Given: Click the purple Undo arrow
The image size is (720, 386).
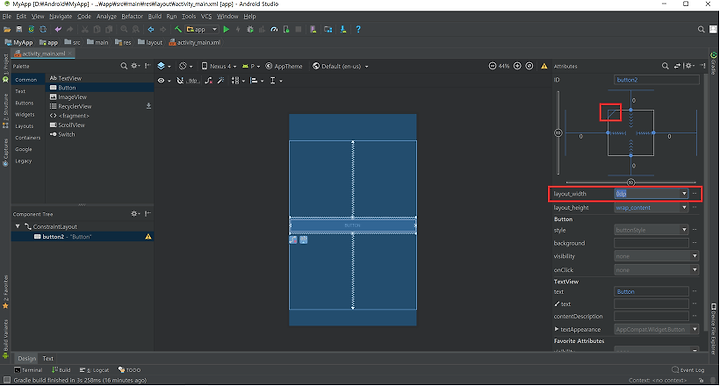Looking at the screenshot, I should 58,29.
